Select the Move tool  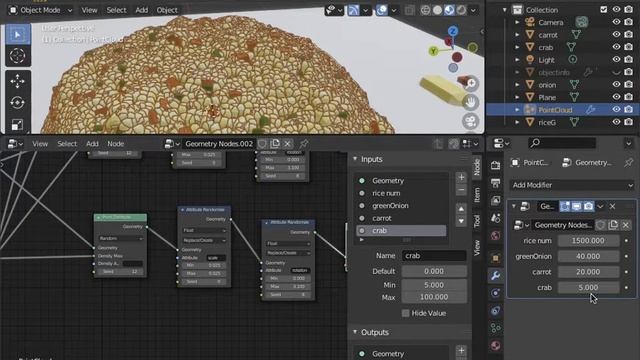[18, 81]
